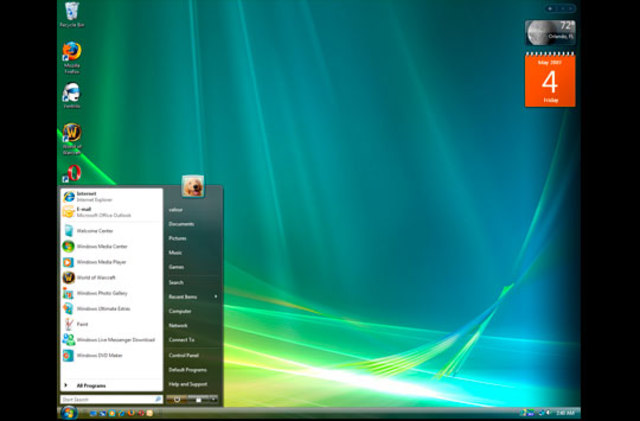
Task: Open Computer from Start menu
Action: [x=180, y=311]
